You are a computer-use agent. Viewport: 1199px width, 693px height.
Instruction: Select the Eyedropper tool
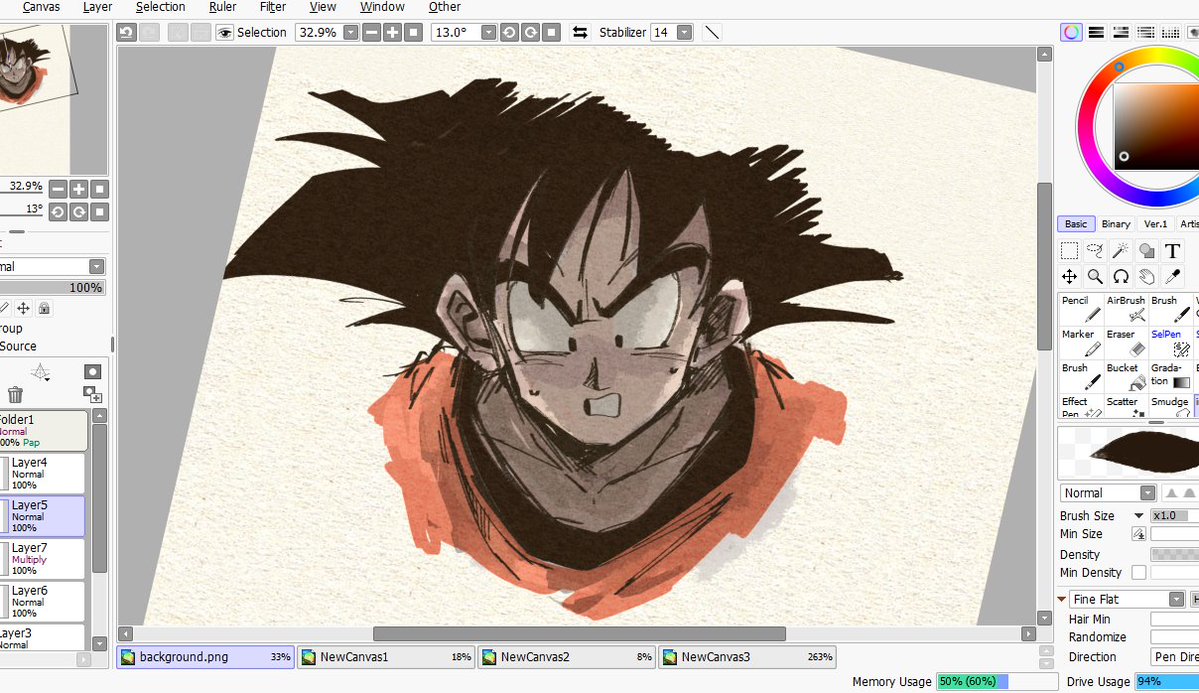[1172, 276]
